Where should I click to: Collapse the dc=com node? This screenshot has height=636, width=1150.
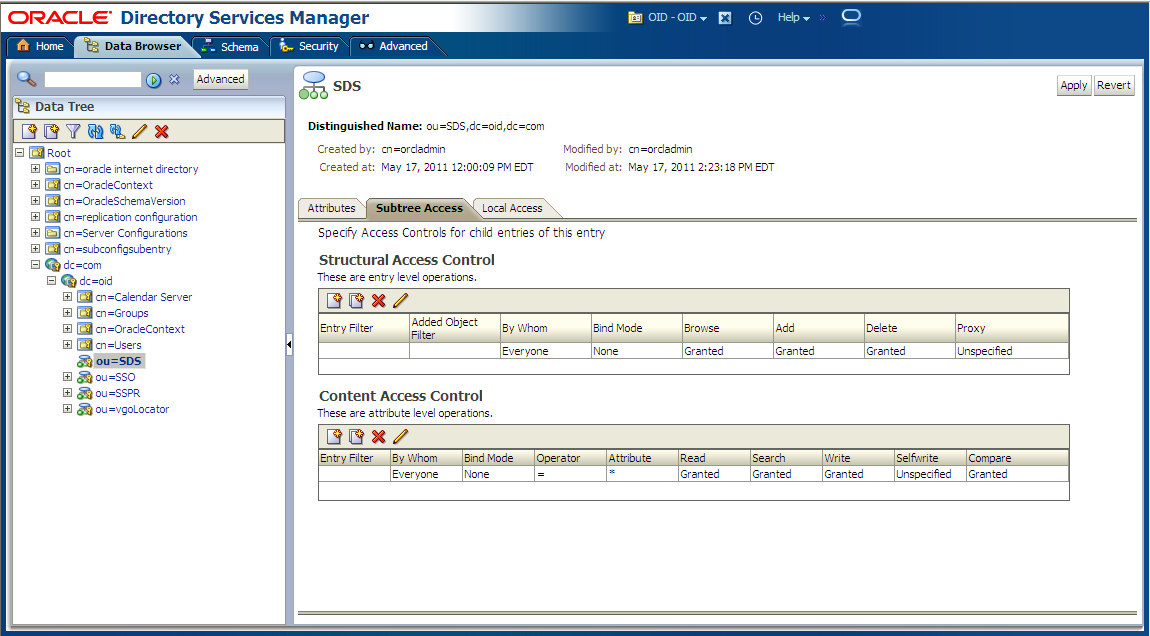(x=35, y=265)
